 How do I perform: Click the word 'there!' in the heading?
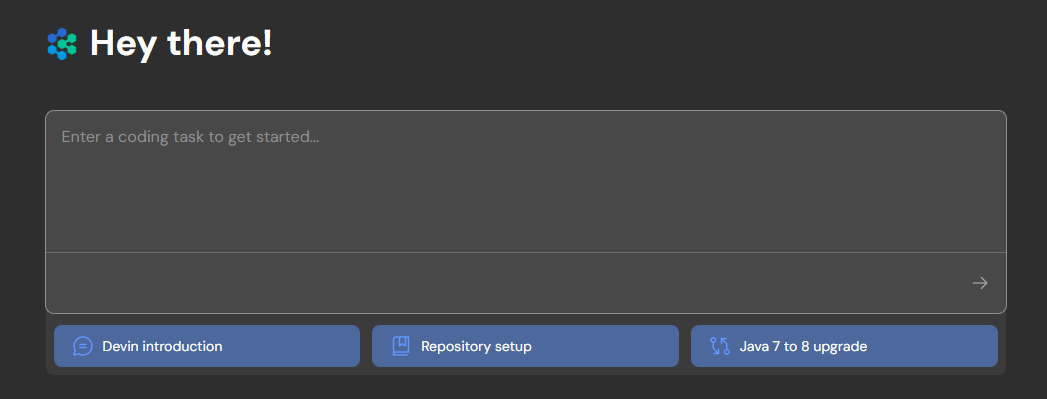pyautogui.click(x=220, y=43)
